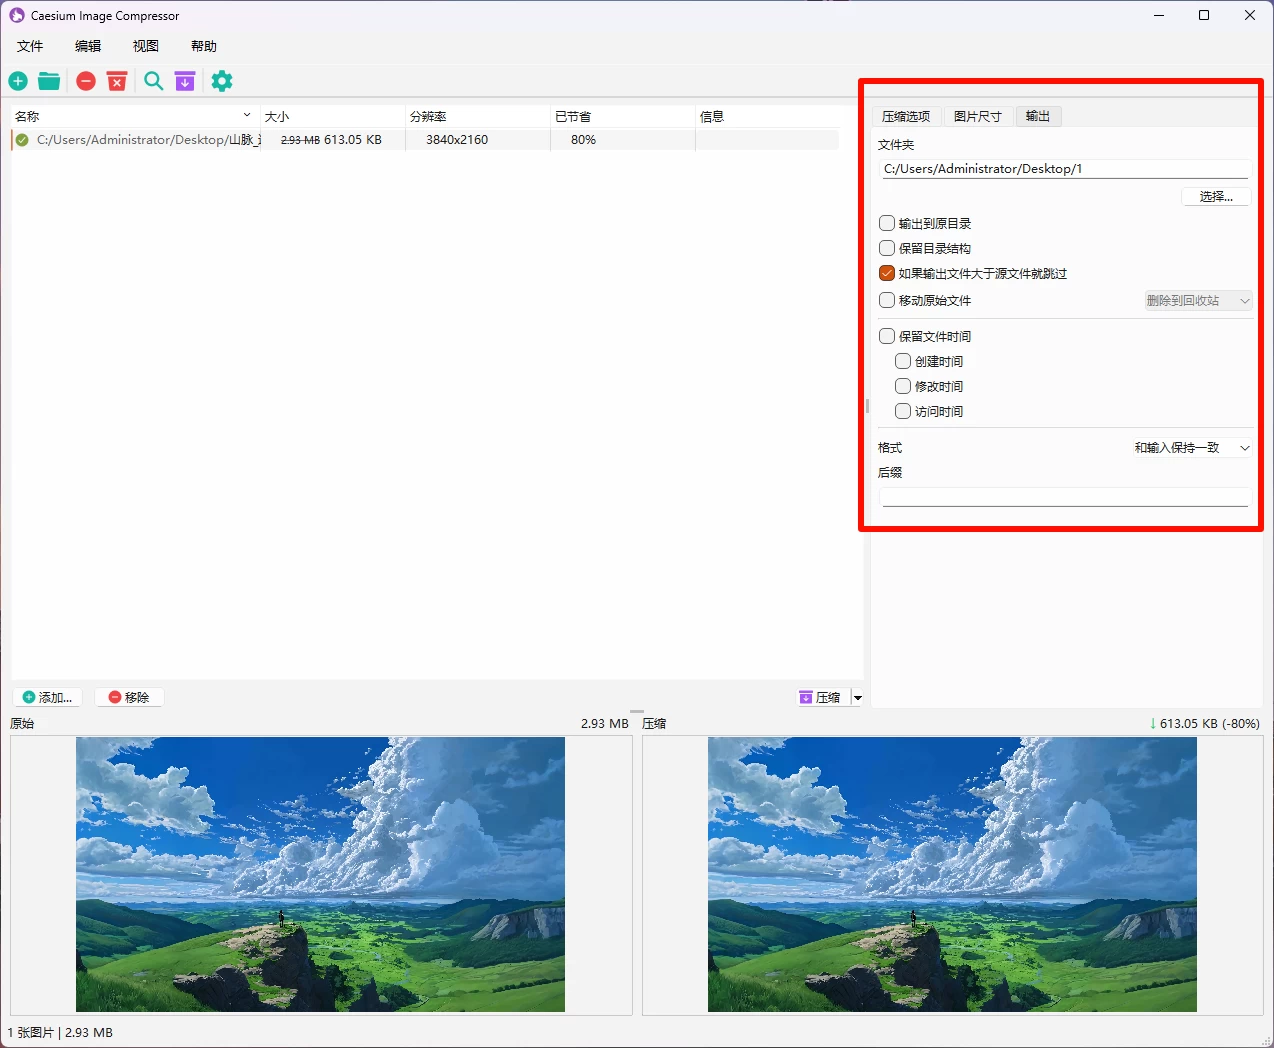Check the 保留文件时间 option
This screenshot has width=1274, height=1048.
(x=886, y=336)
